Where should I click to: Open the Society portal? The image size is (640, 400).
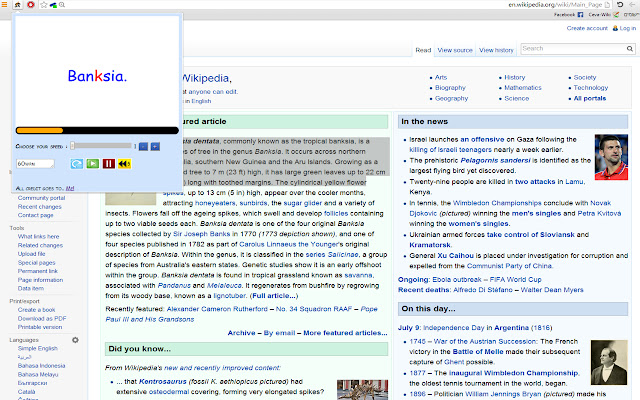pyautogui.click(x=585, y=77)
